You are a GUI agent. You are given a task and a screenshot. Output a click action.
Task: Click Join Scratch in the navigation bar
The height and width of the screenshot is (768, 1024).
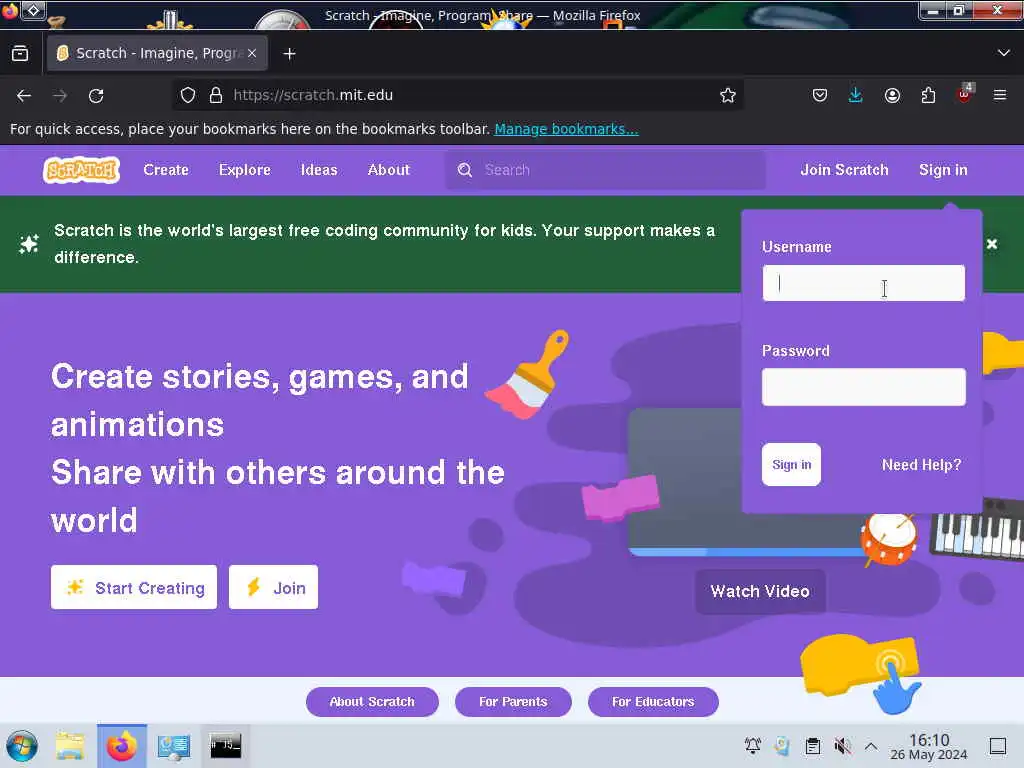(x=844, y=170)
